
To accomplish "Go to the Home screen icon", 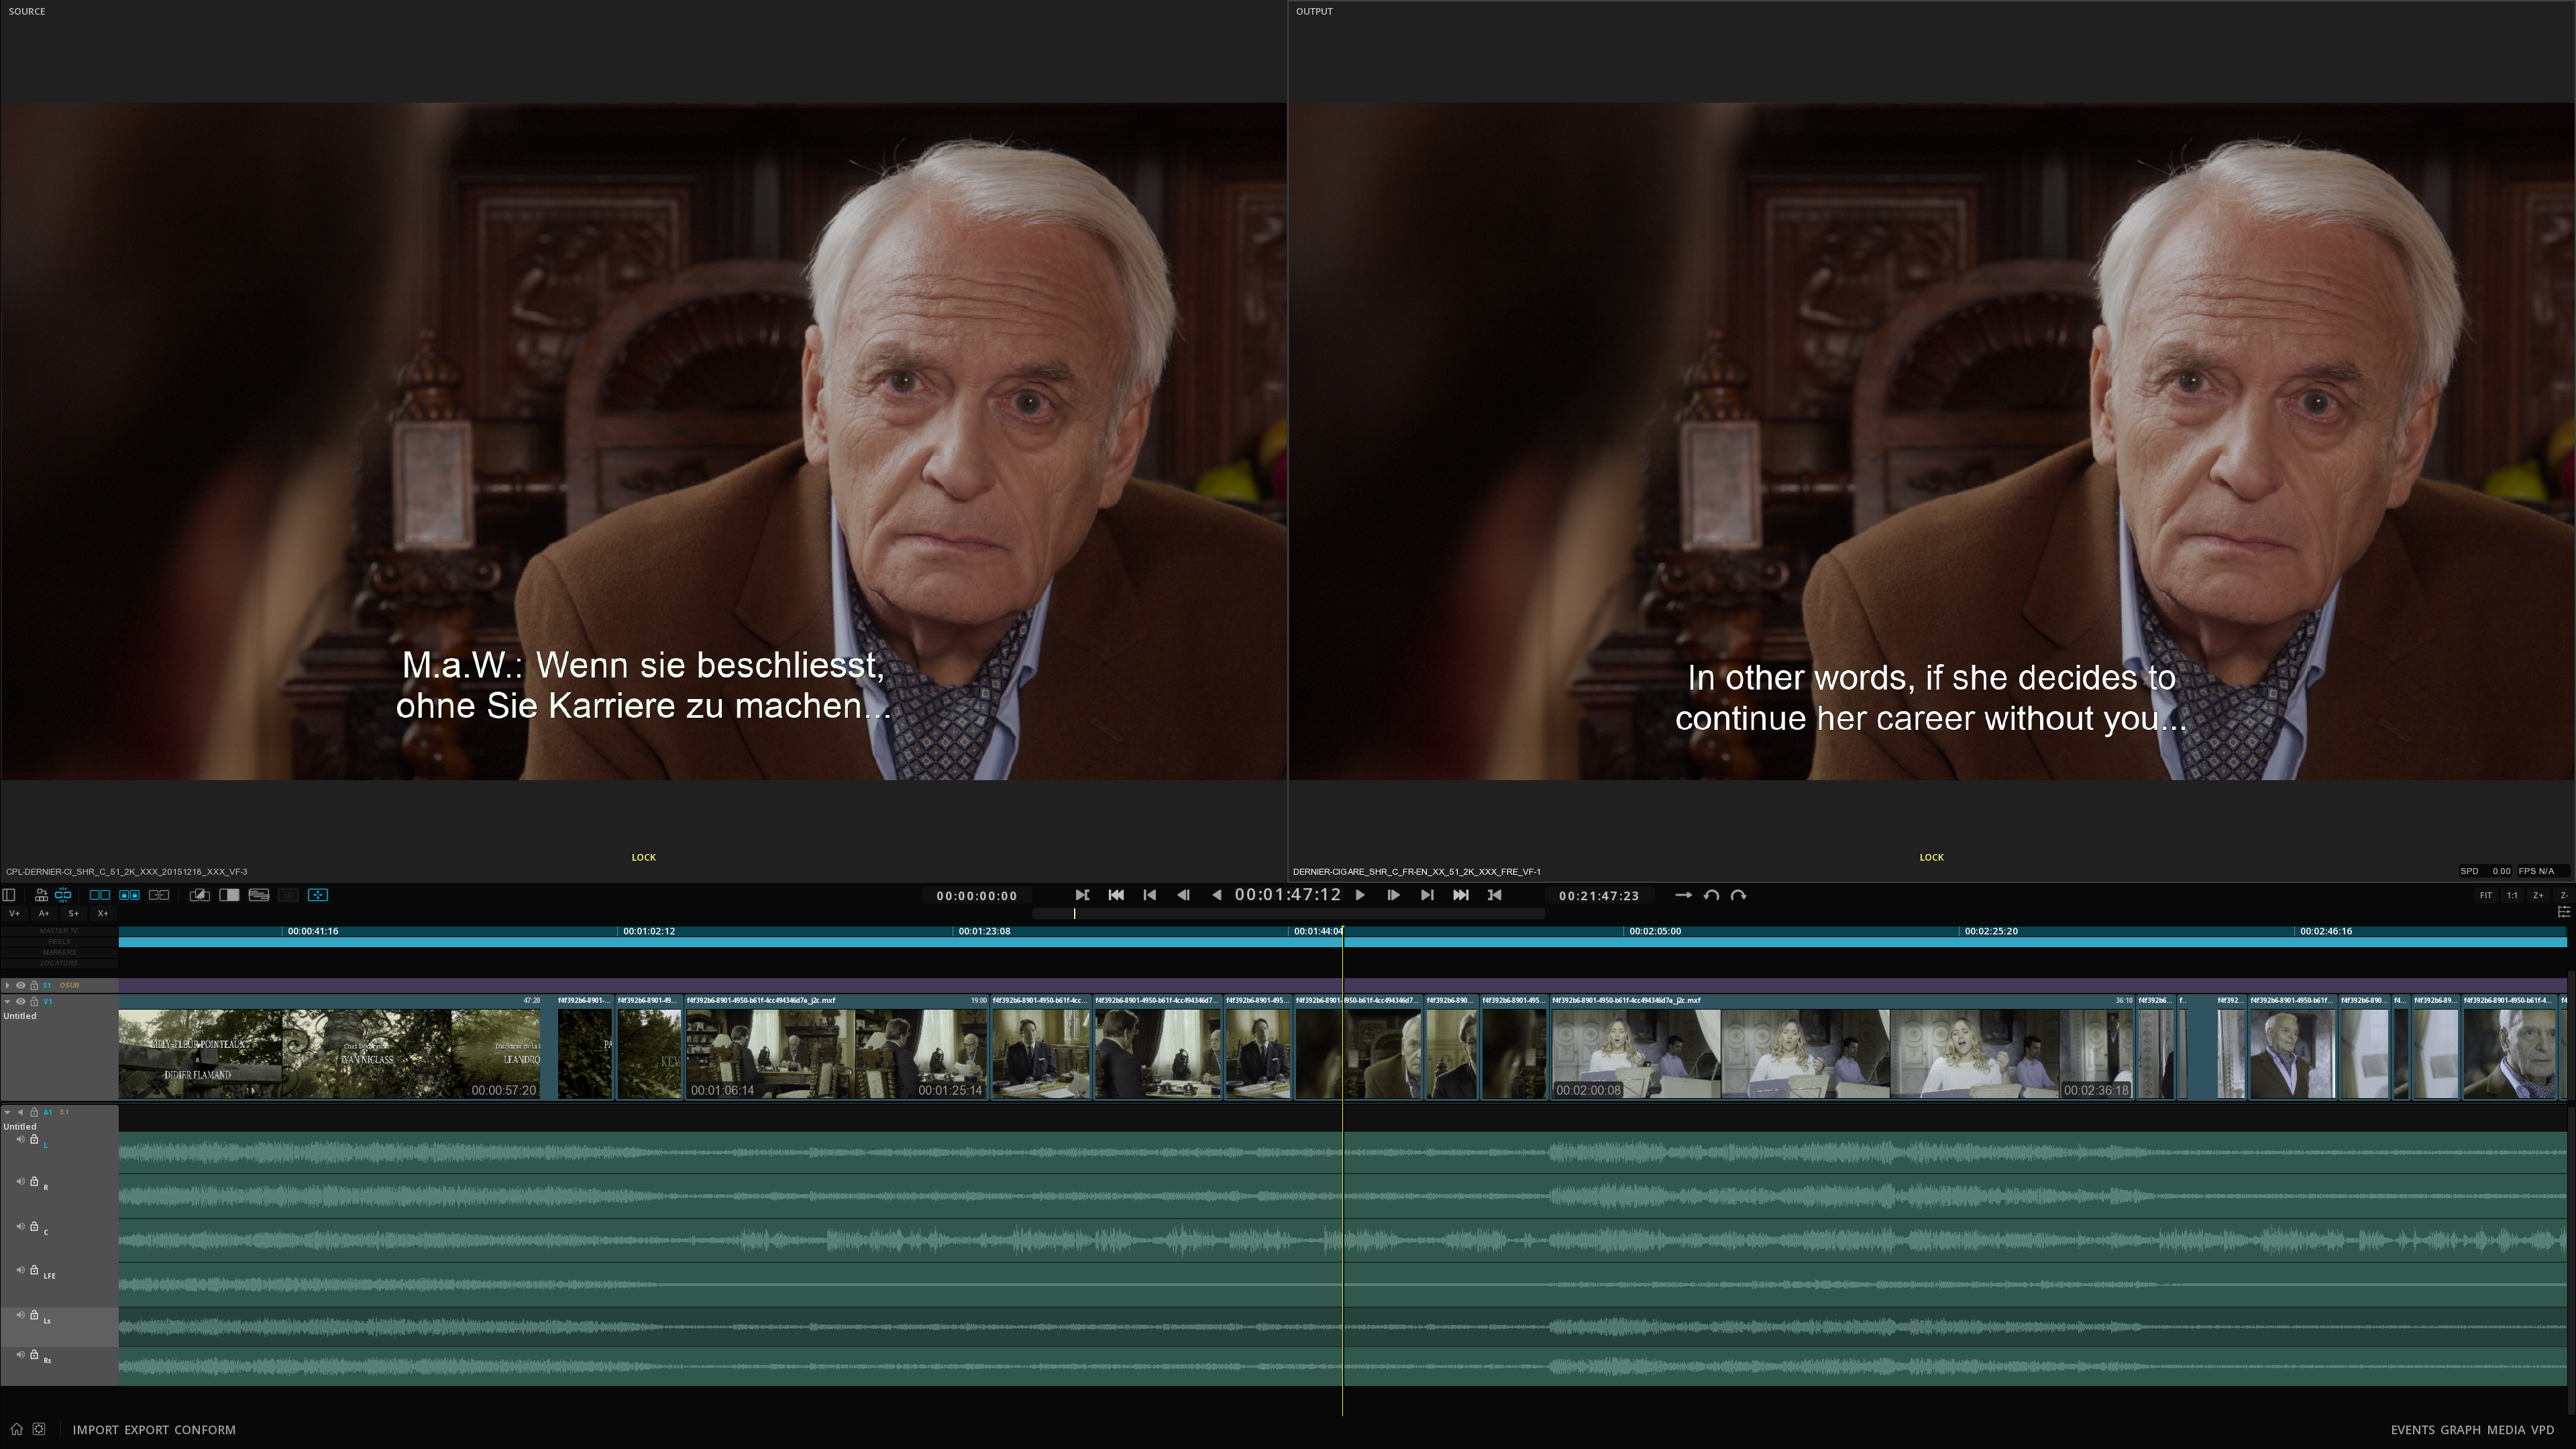I will [16, 1429].
